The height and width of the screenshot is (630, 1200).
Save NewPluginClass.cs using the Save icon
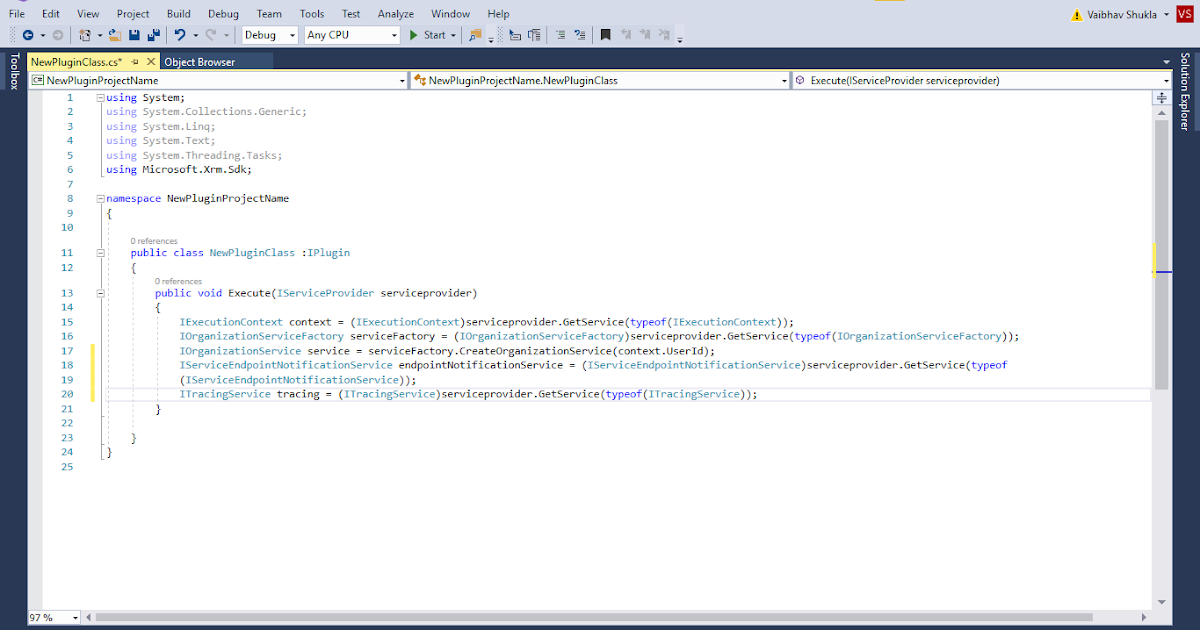(x=134, y=34)
